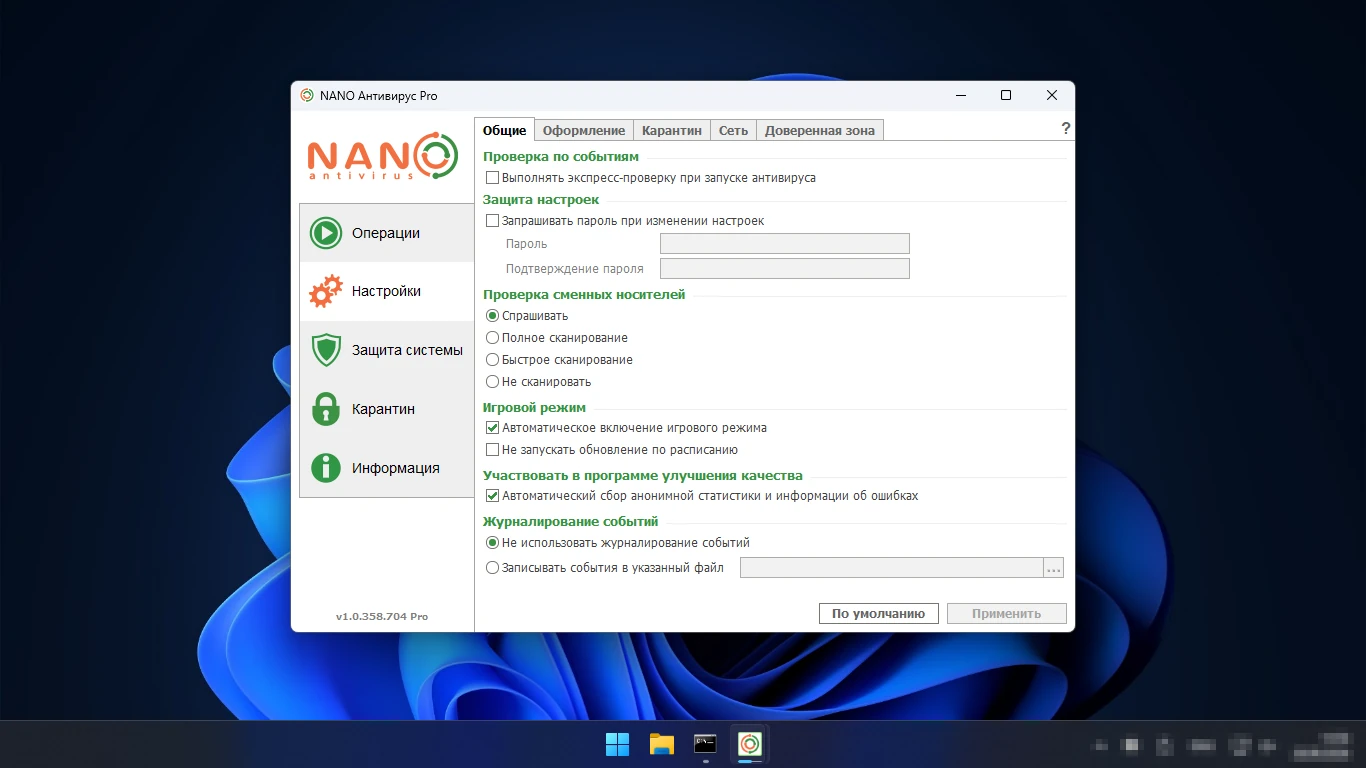Enable password request when changing settings
The height and width of the screenshot is (768, 1366).
[x=492, y=221]
